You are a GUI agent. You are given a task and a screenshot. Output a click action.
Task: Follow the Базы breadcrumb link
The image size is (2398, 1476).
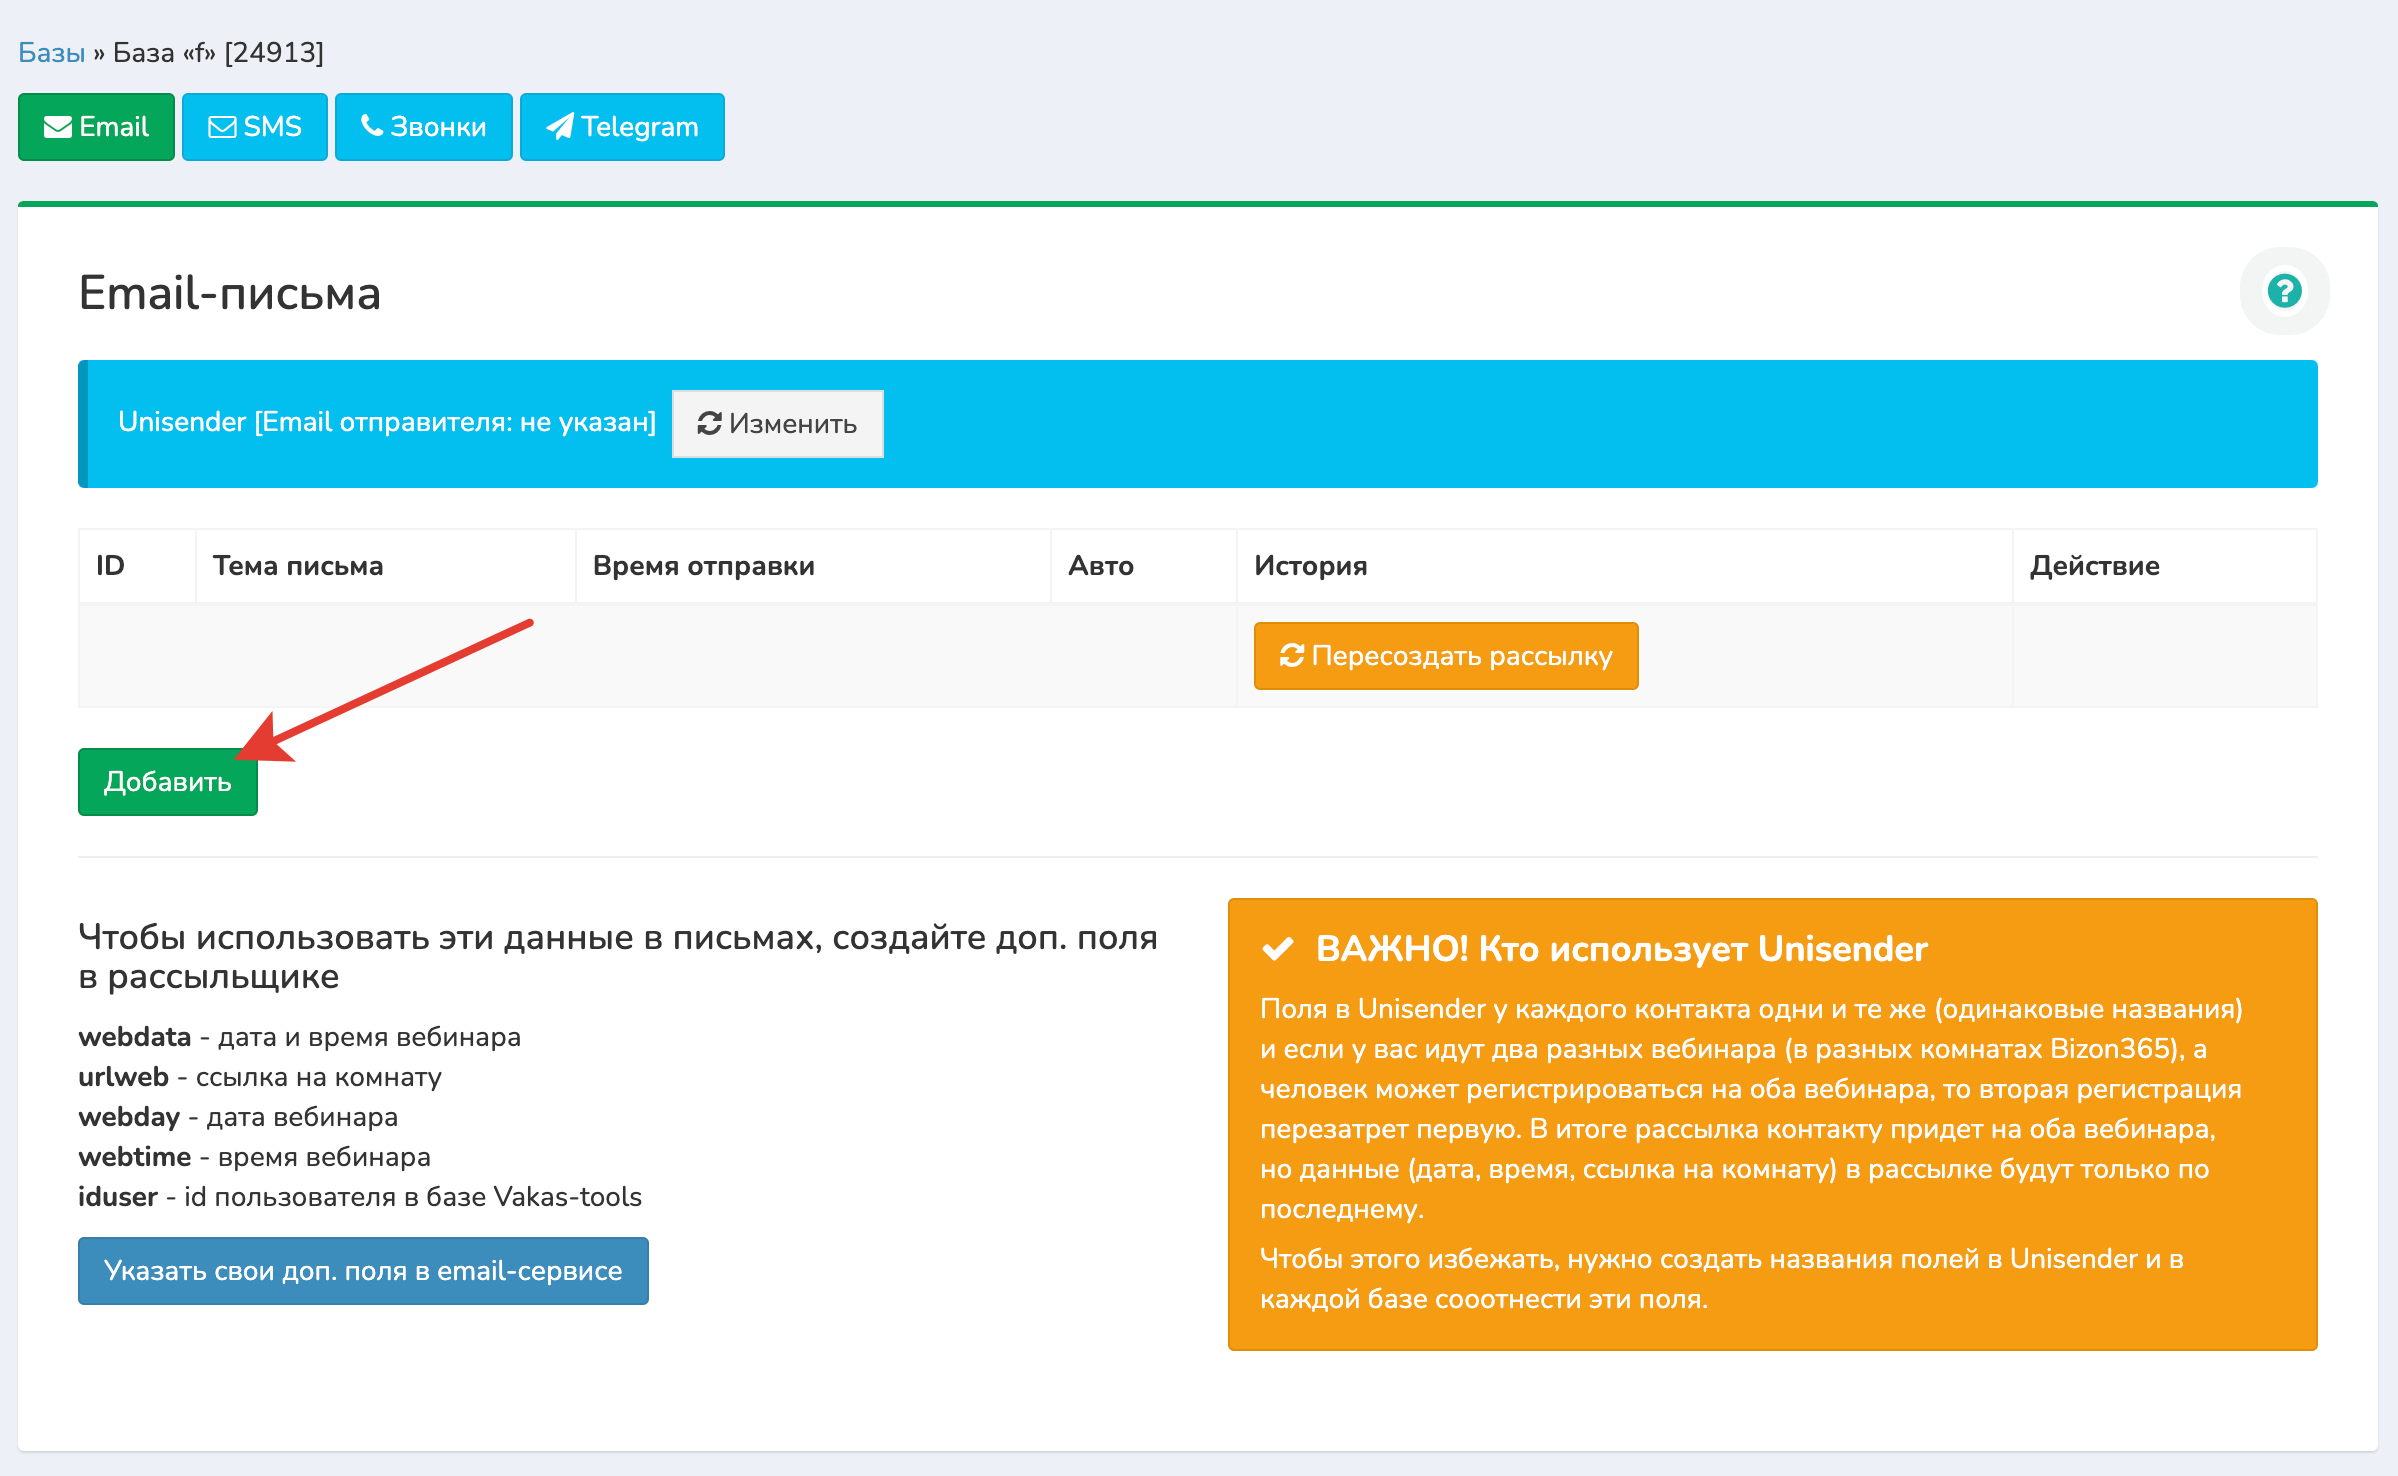[x=52, y=52]
